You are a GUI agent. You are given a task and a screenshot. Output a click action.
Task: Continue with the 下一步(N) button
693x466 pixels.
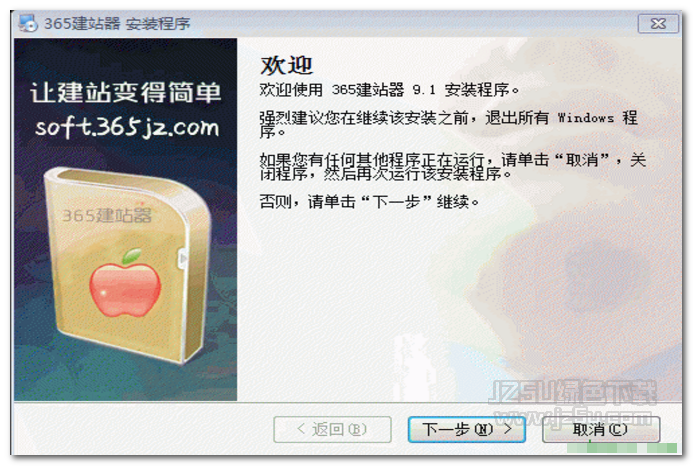(x=467, y=429)
